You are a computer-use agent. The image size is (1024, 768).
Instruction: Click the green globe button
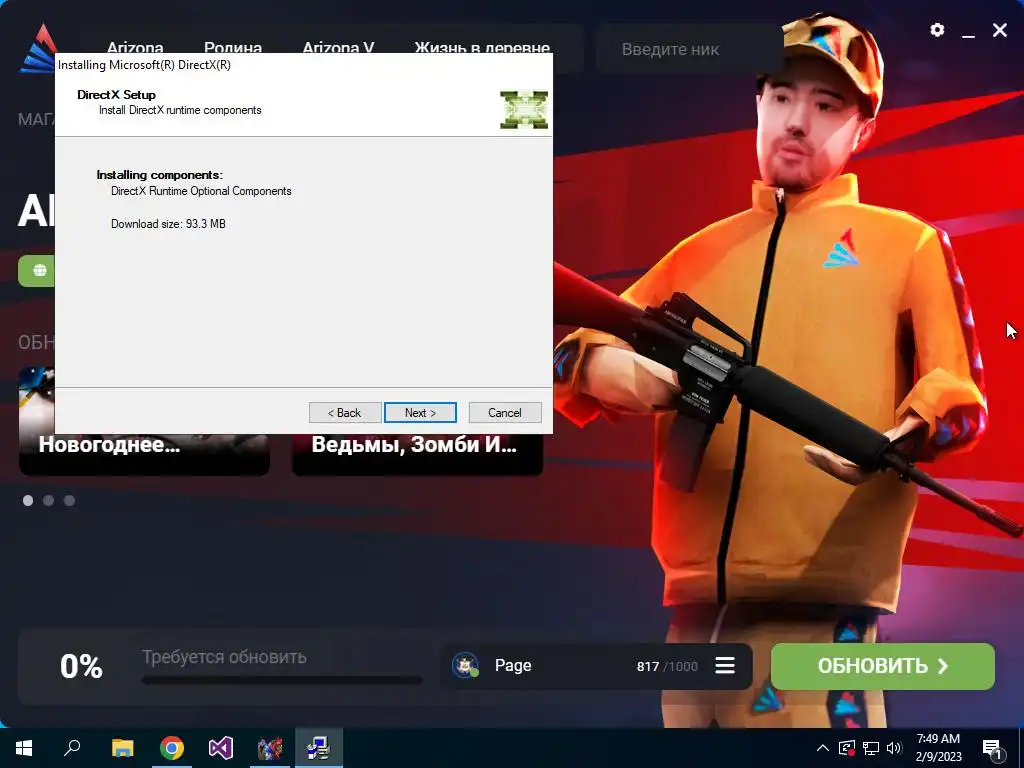coord(38,270)
